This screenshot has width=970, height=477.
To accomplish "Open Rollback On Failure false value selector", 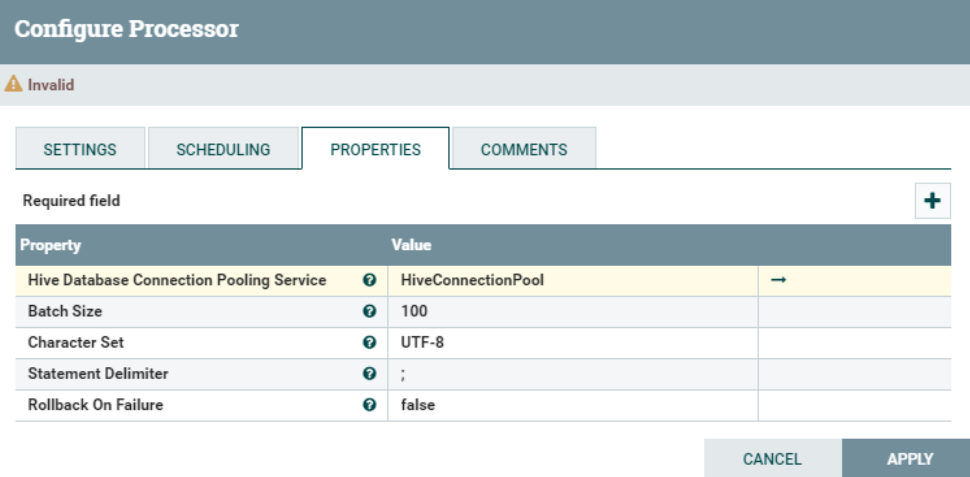I will pos(573,405).
